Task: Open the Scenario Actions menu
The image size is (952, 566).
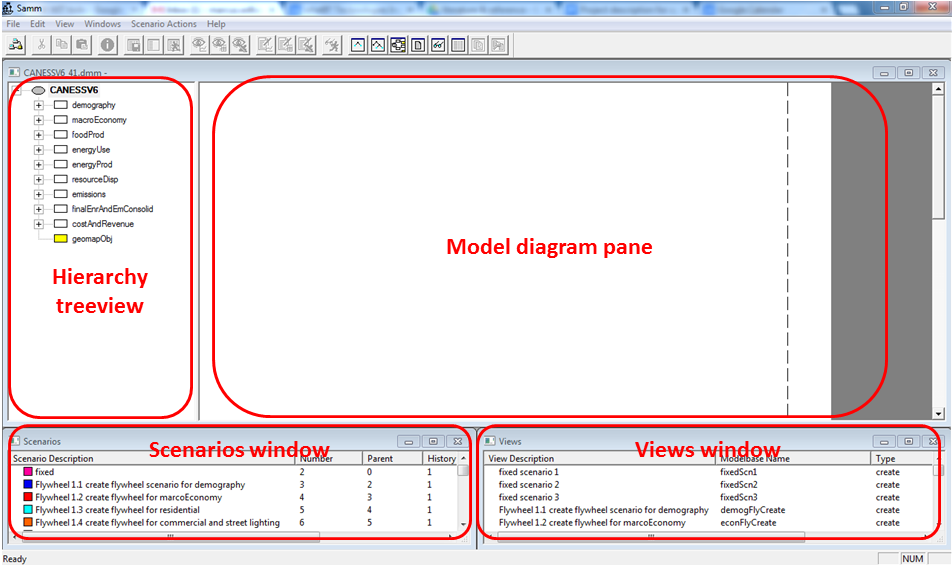Action: coord(164,24)
